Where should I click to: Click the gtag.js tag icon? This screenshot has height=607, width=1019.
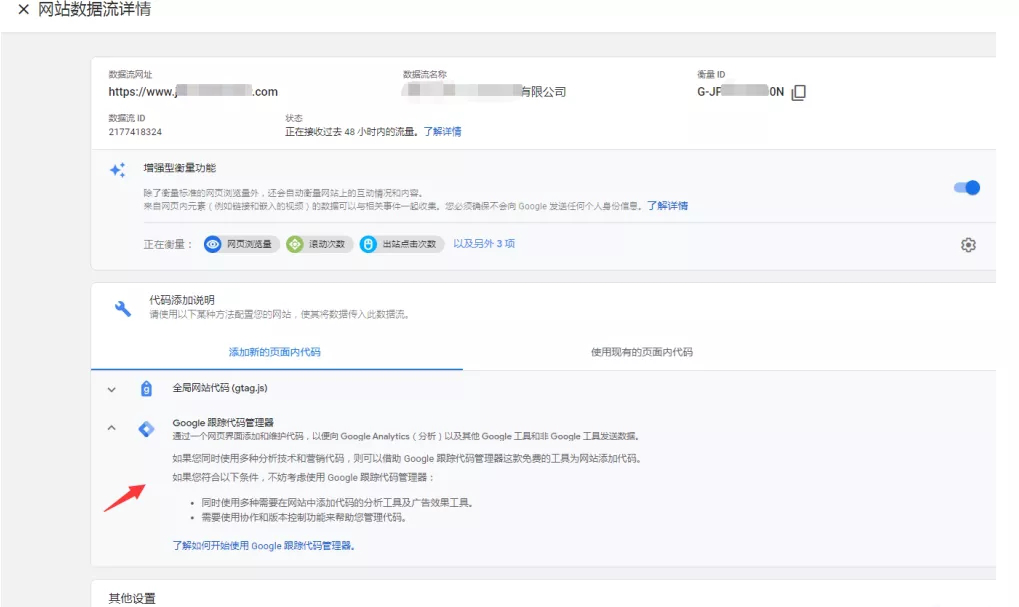(x=146, y=389)
